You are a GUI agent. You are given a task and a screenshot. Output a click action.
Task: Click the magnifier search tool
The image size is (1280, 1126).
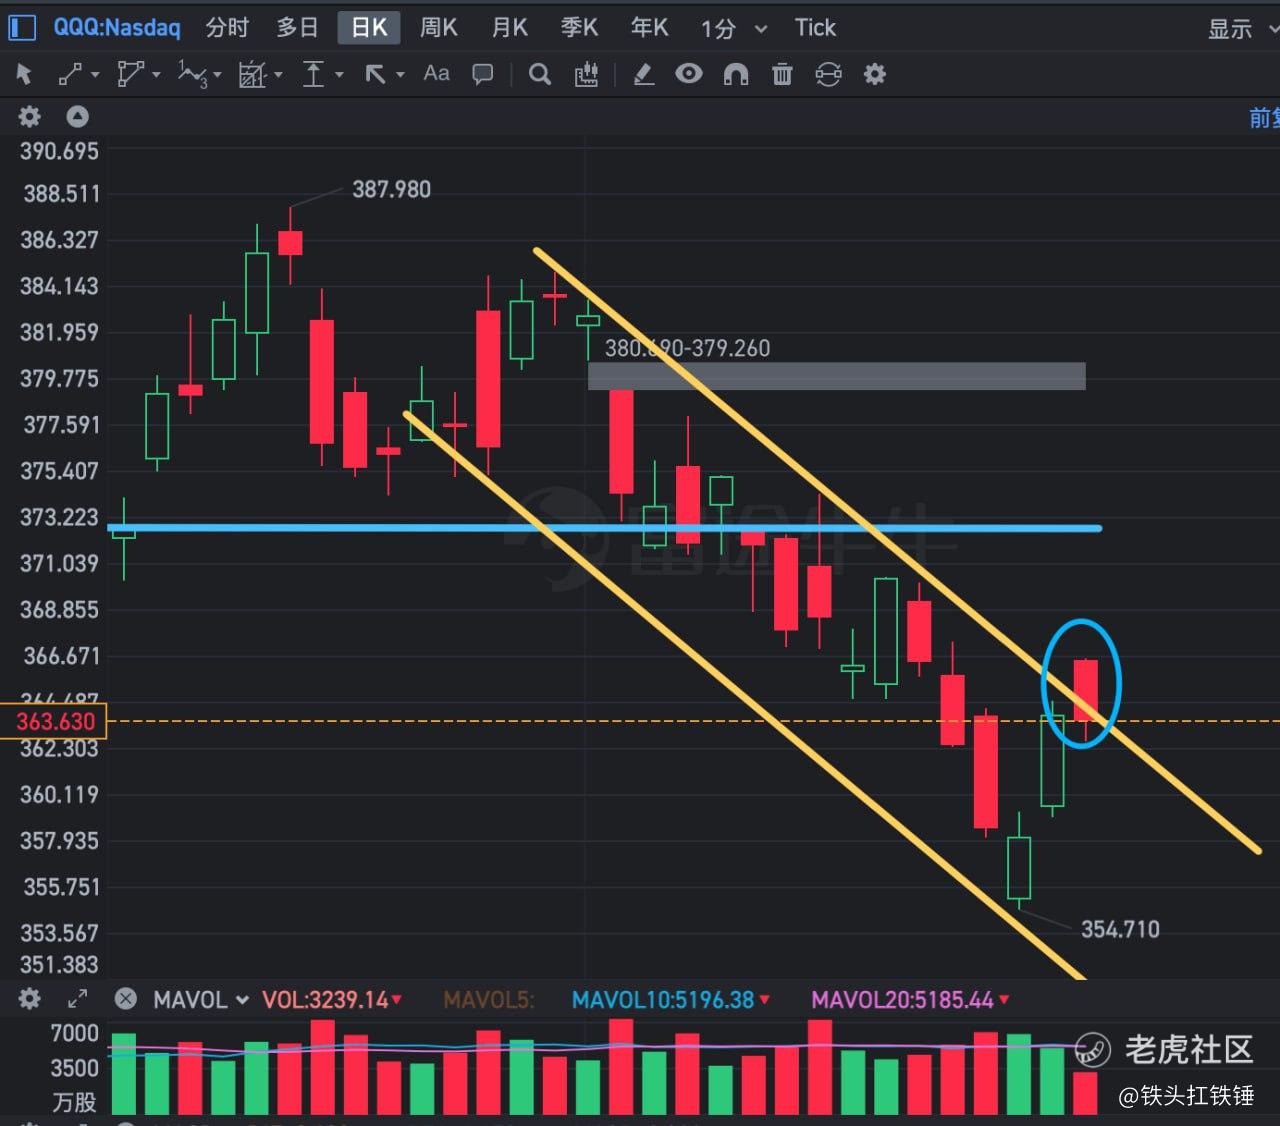point(540,74)
